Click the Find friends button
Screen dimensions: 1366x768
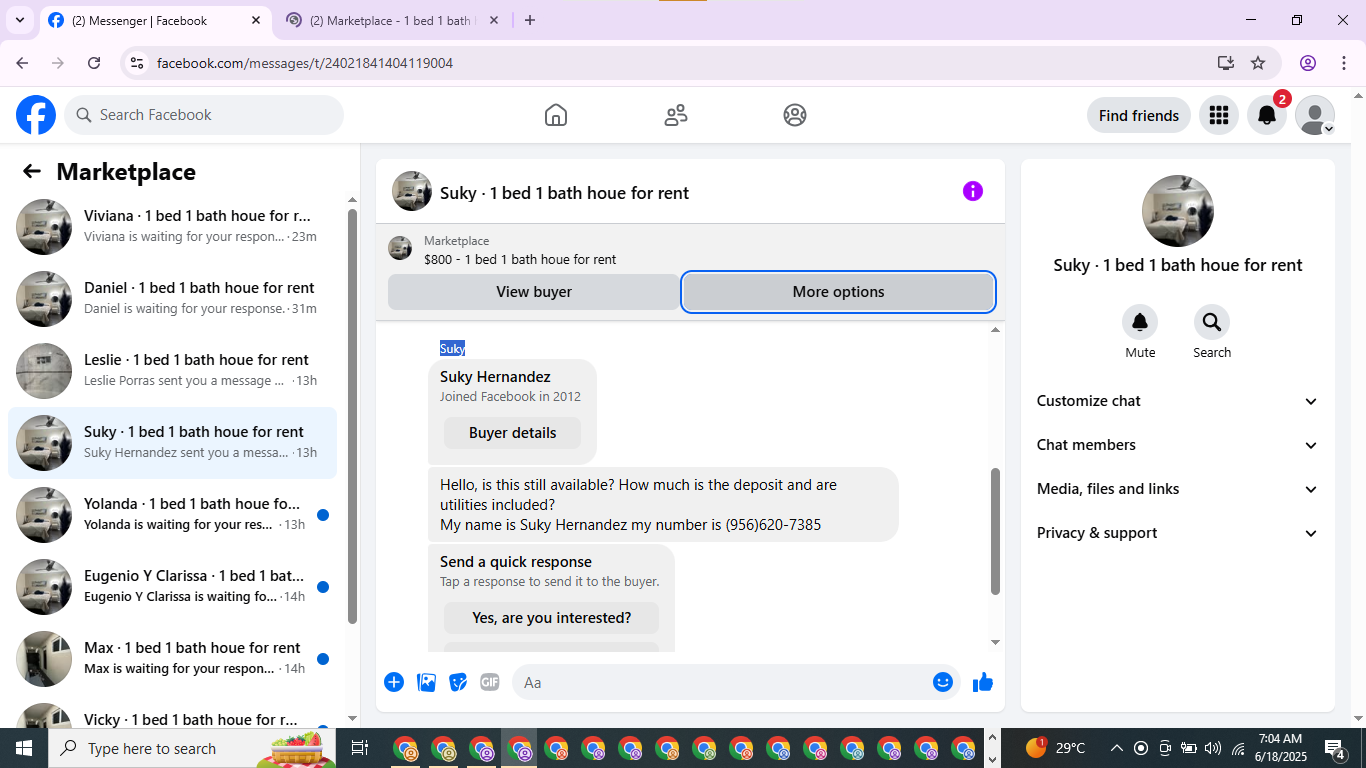[x=1139, y=115]
